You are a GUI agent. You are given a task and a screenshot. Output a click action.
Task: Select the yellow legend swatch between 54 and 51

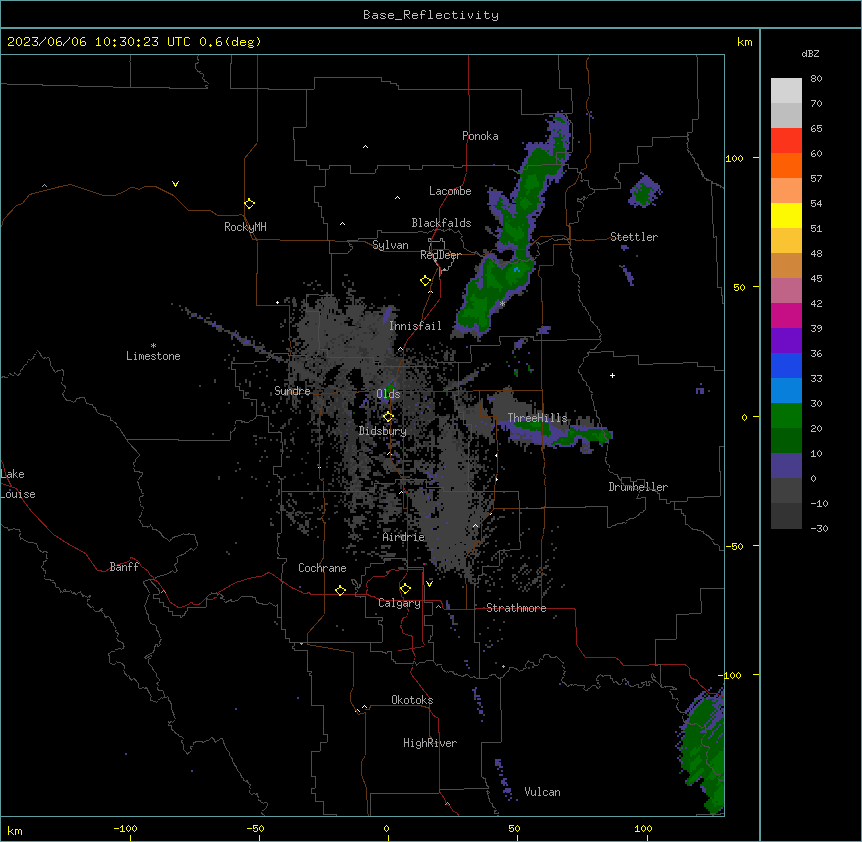tap(786, 215)
